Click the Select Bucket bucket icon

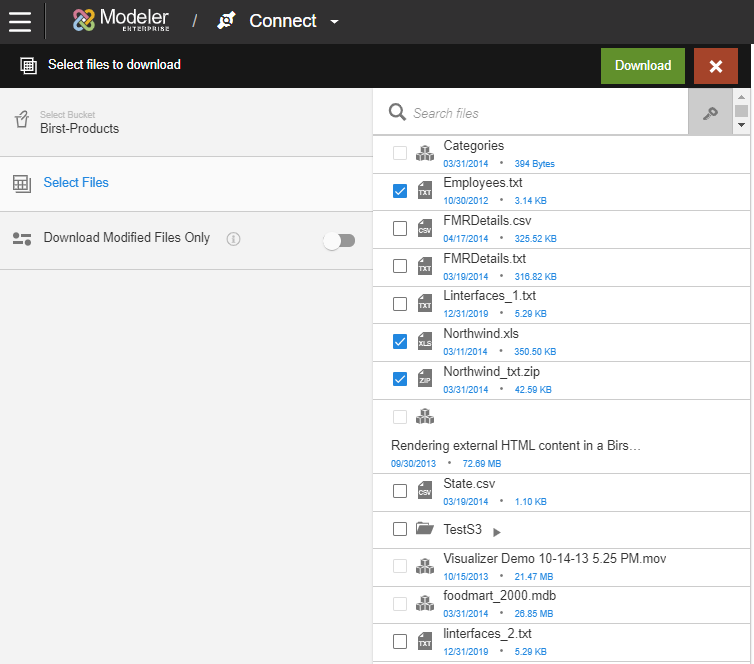coord(21,121)
